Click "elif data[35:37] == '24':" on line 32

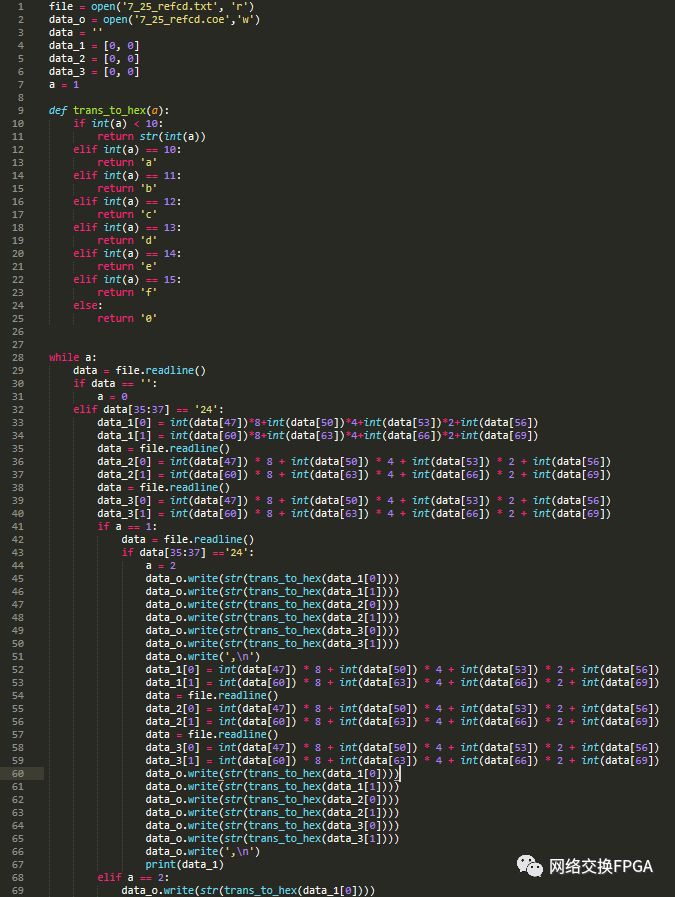coord(148,410)
